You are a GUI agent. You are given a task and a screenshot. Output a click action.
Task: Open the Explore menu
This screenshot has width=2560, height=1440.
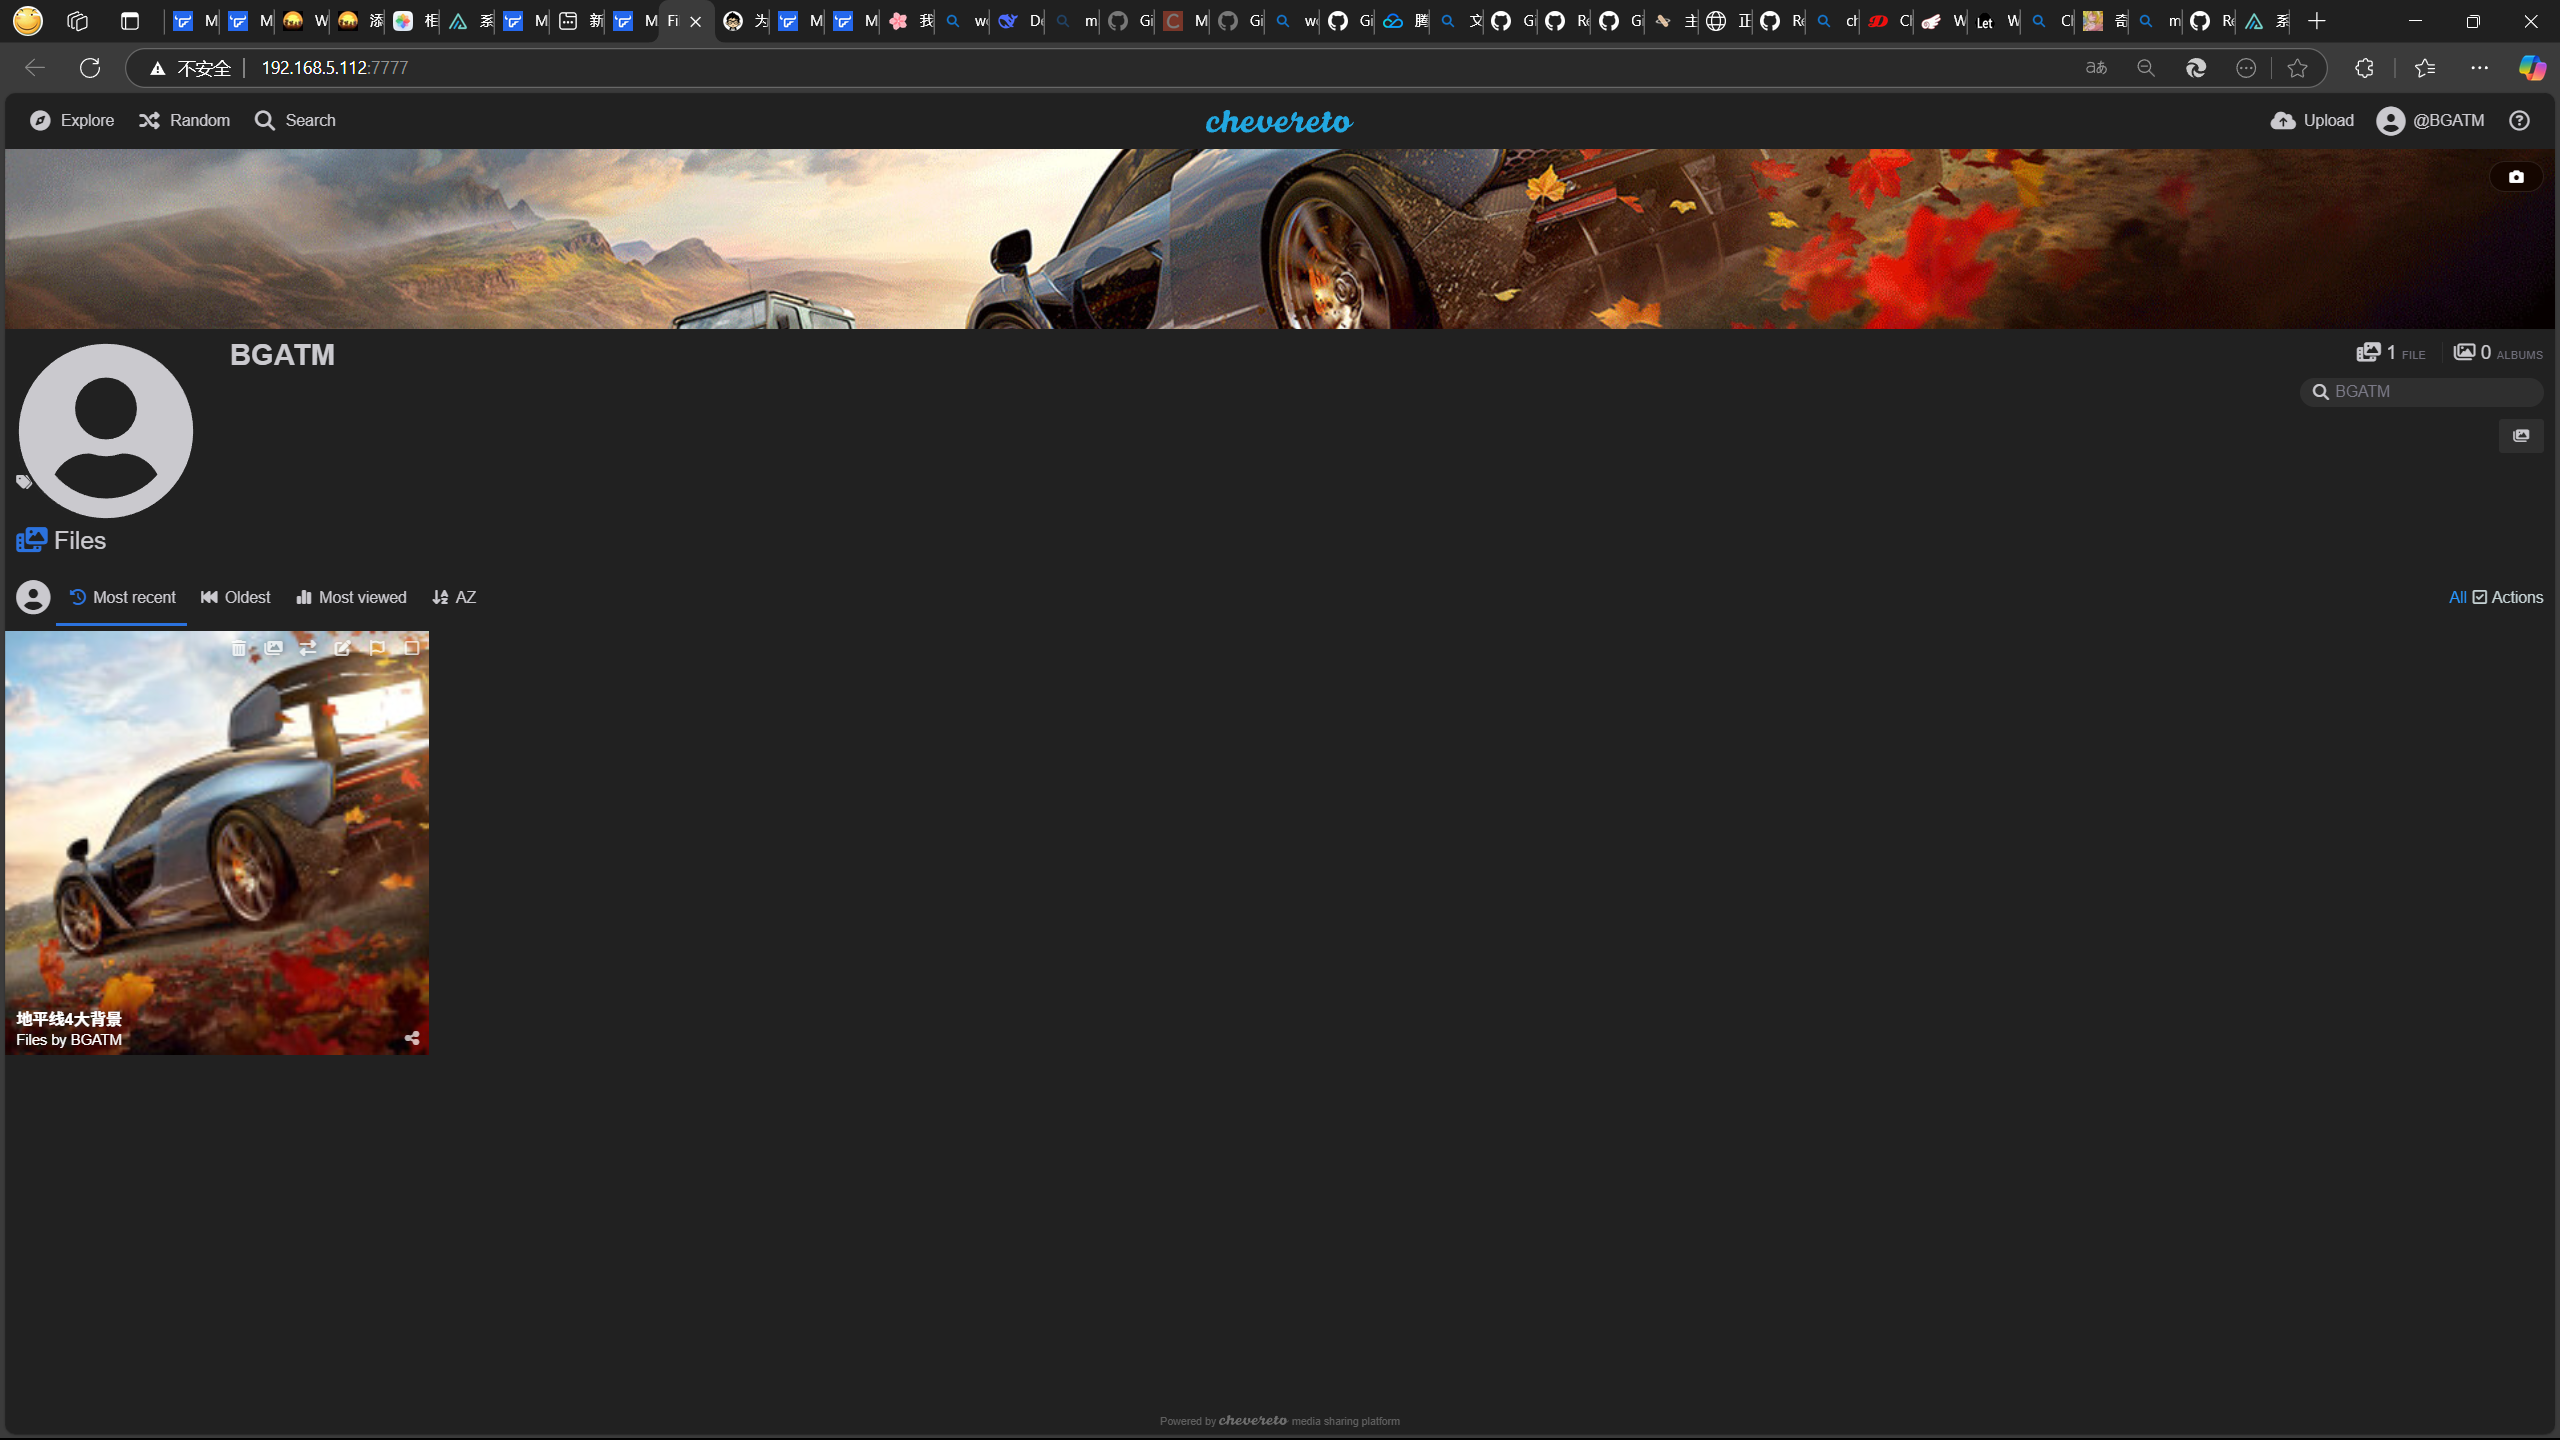point(72,120)
